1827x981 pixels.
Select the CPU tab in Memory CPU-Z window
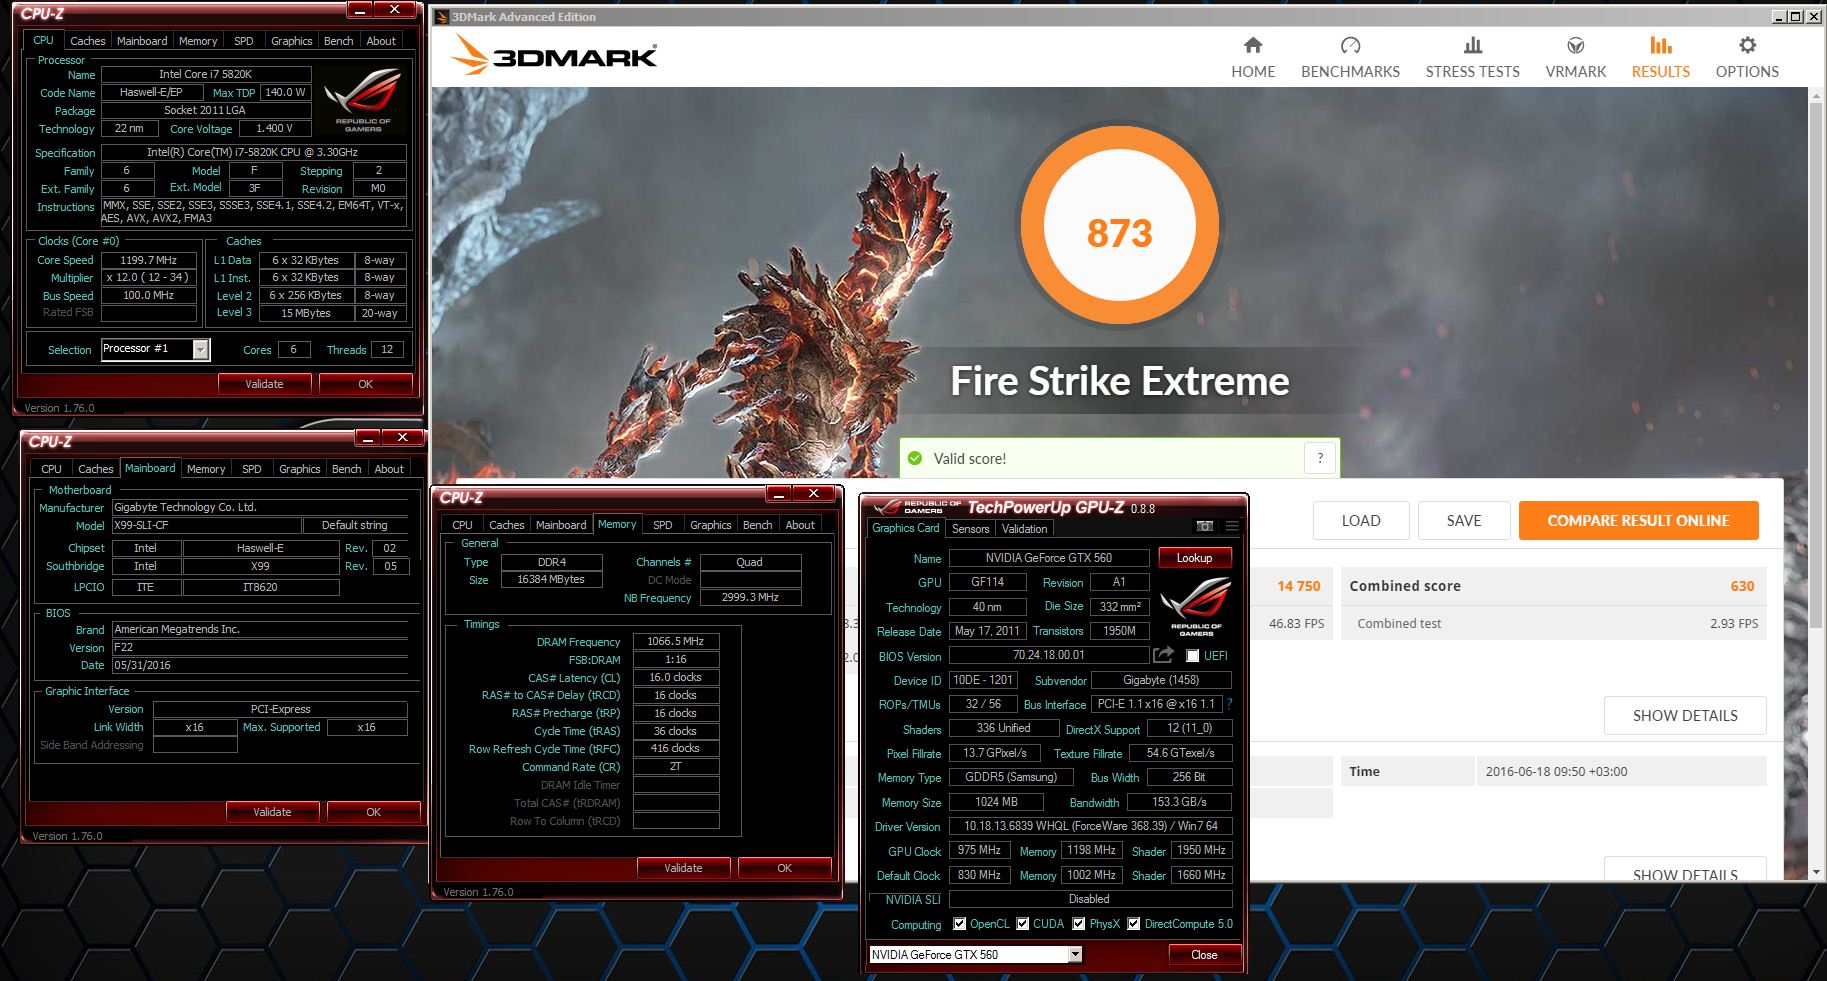coord(462,525)
